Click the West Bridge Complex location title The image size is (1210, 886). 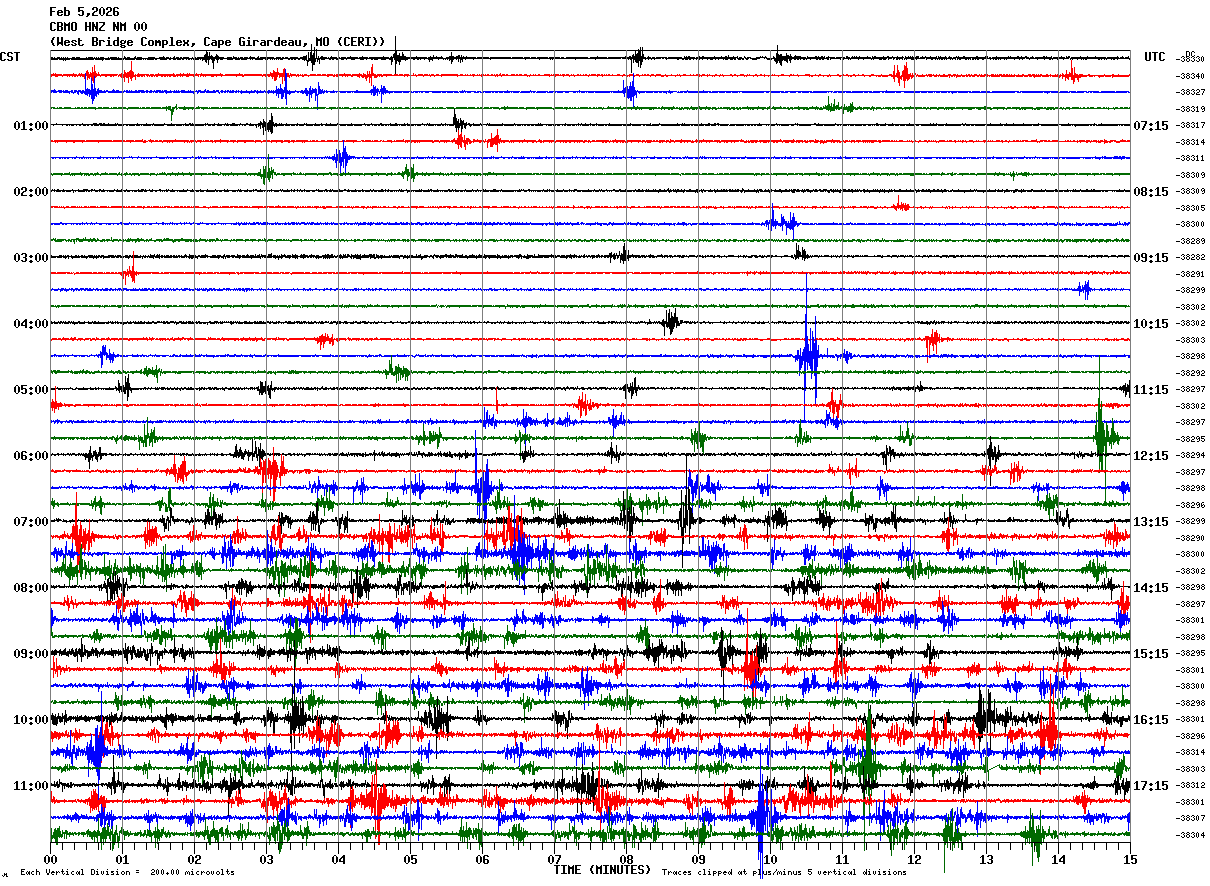pos(217,41)
